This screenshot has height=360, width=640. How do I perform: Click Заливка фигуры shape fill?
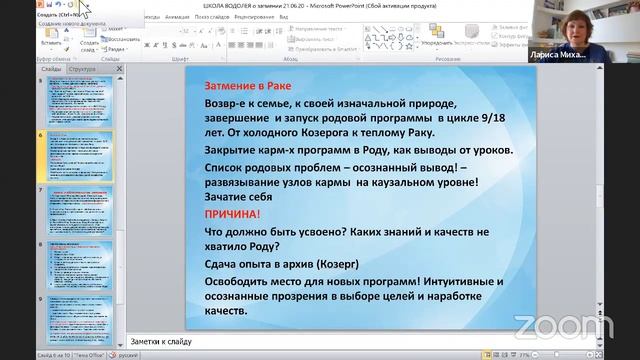pyautogui.click(x=511, y=28)
